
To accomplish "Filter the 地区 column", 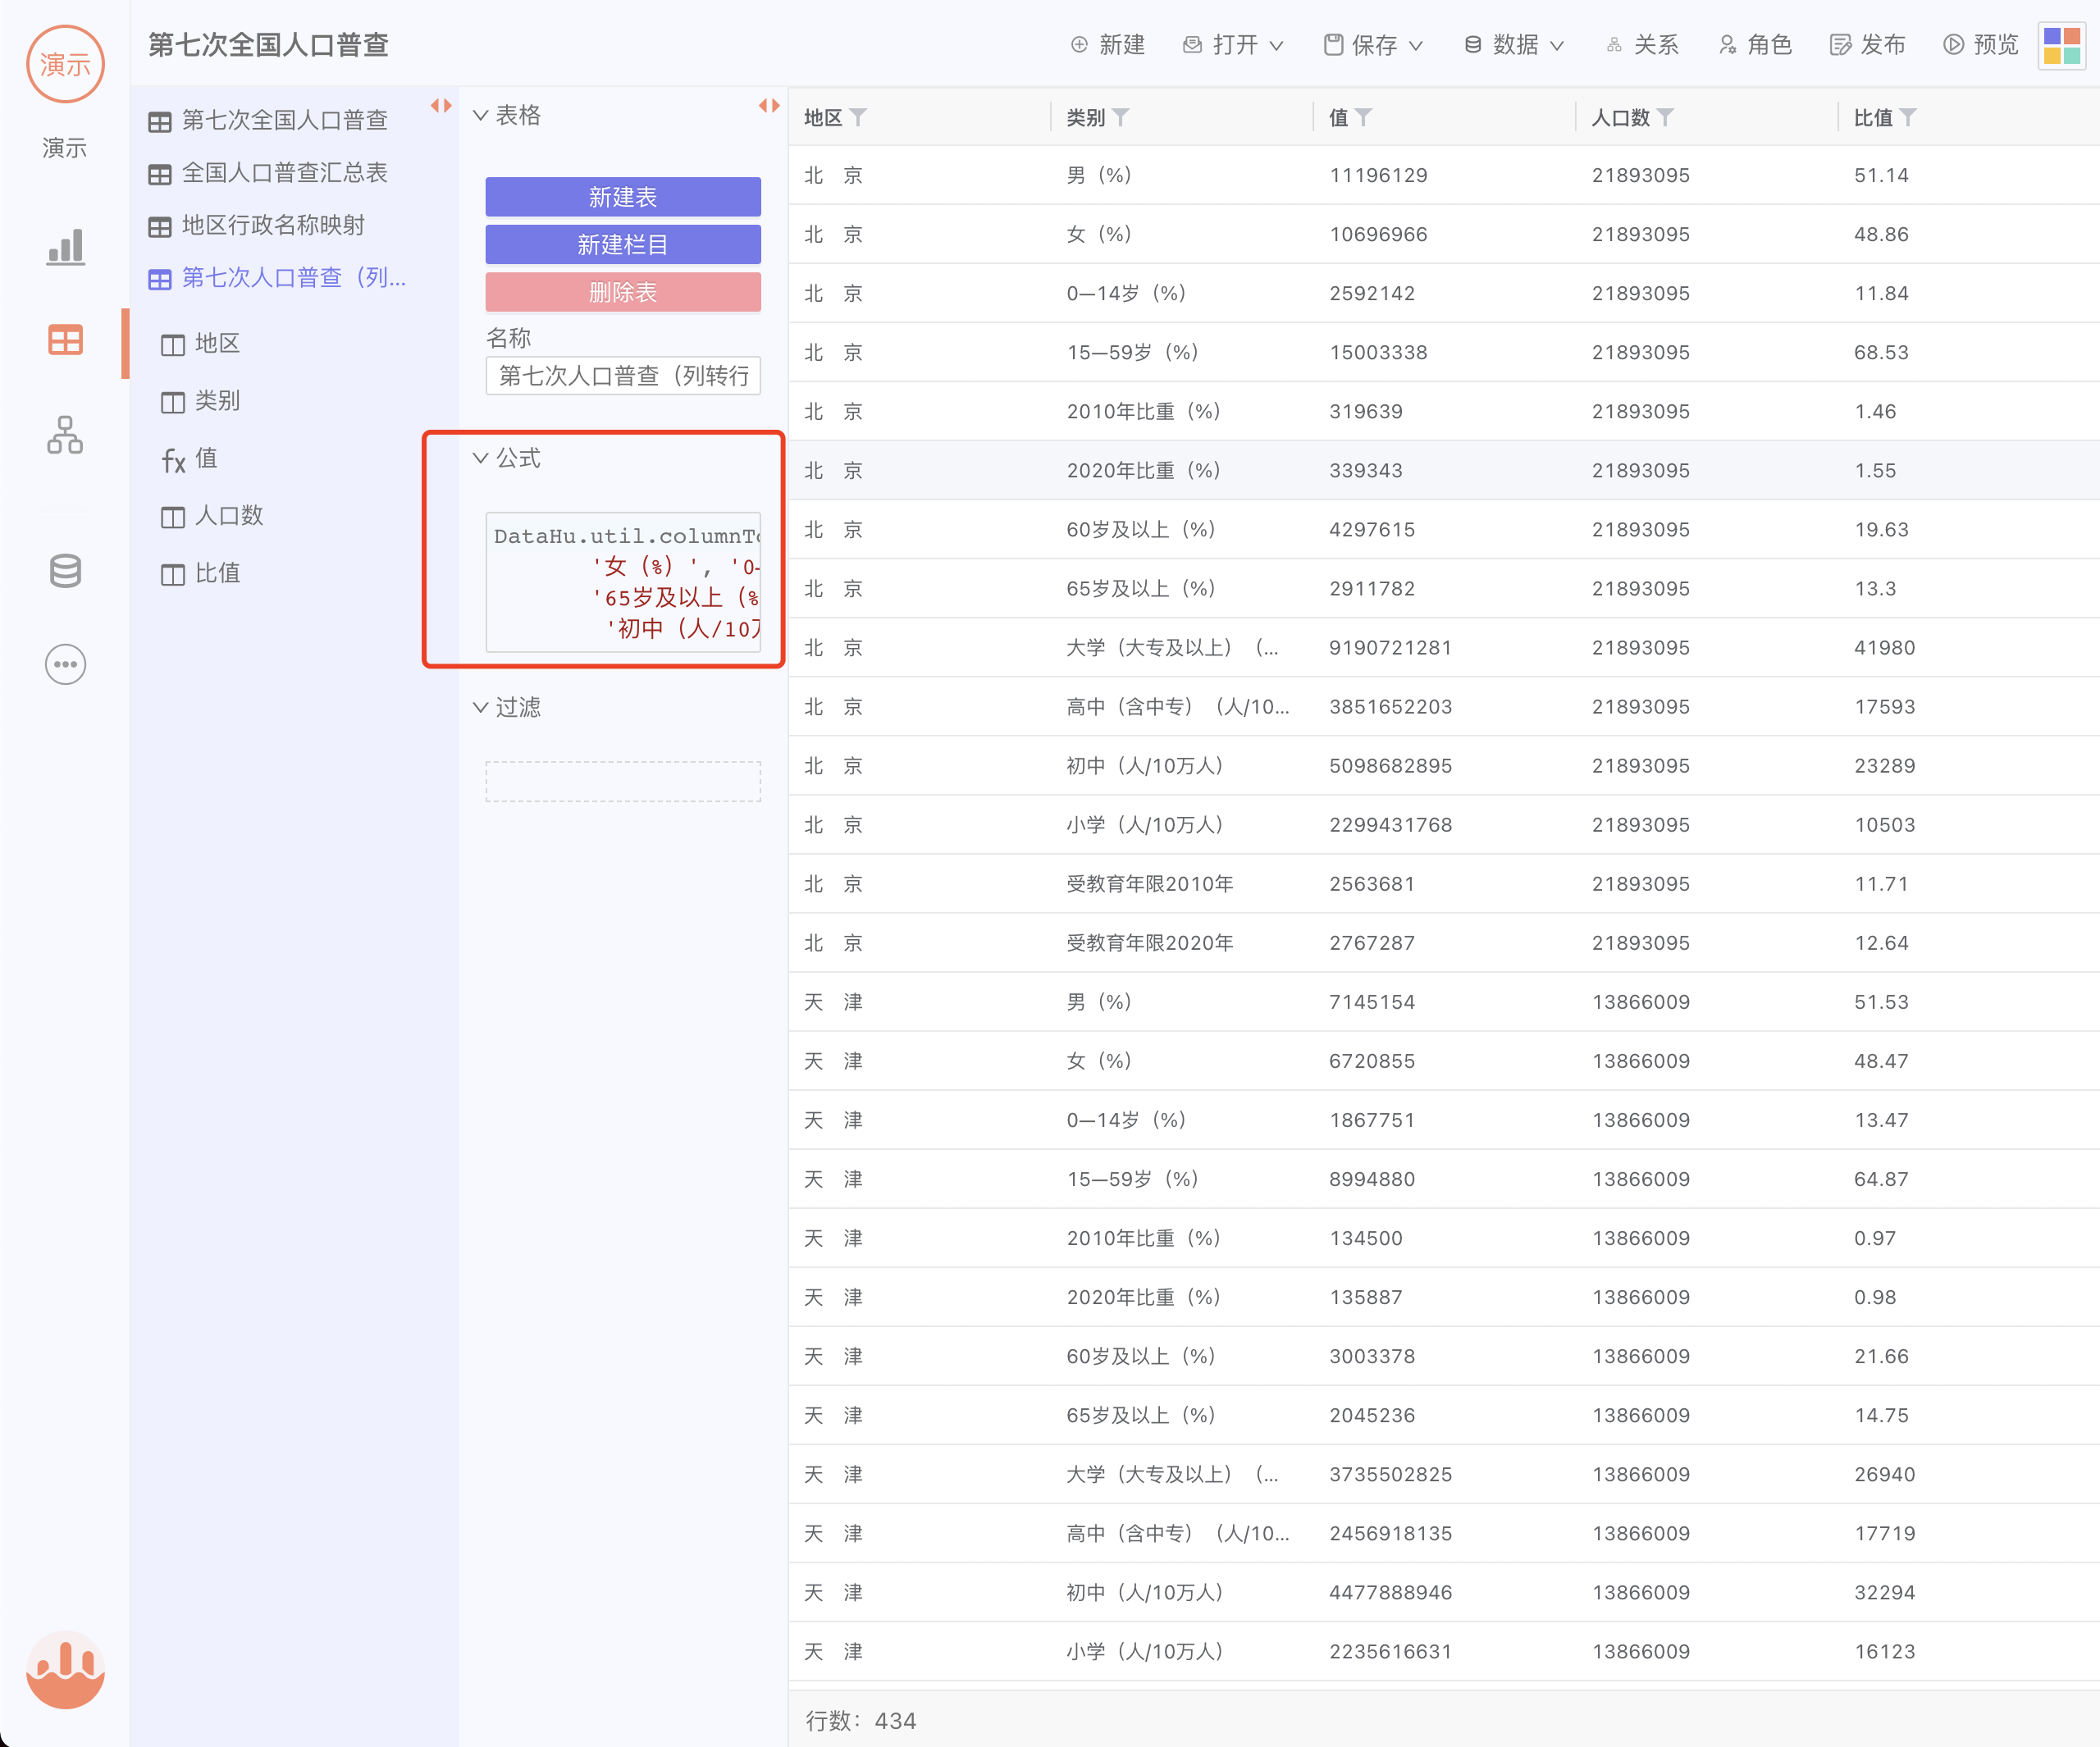I will tap(858, 118).
